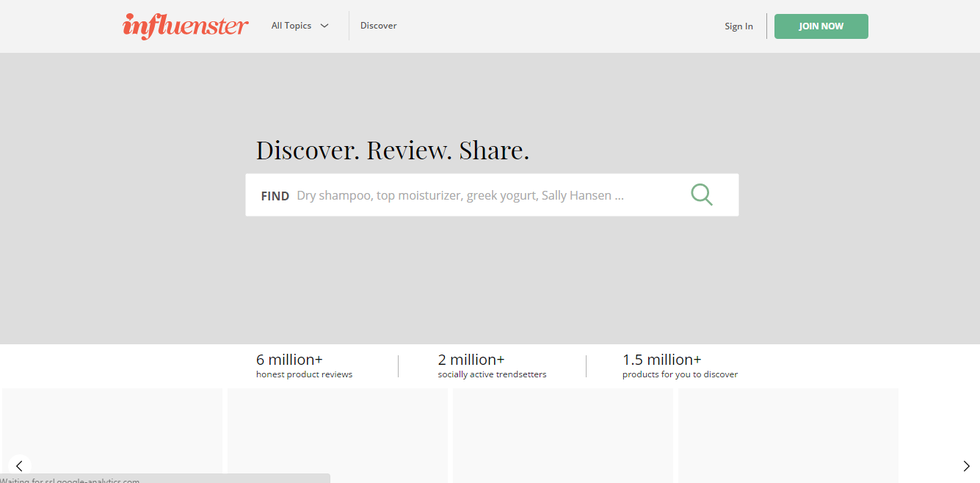This screenshot has height=483, width=980.
Task: Click the Influenster logo
Action: [x=185, y=26]
